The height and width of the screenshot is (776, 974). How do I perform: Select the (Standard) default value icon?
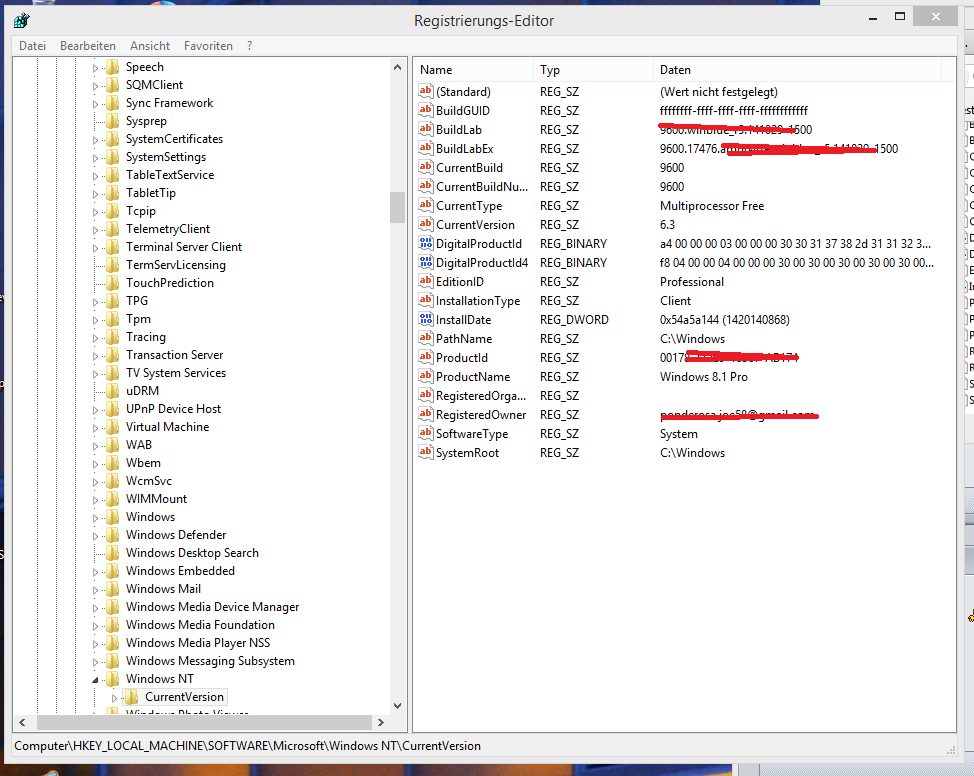[x=426, y=91]
